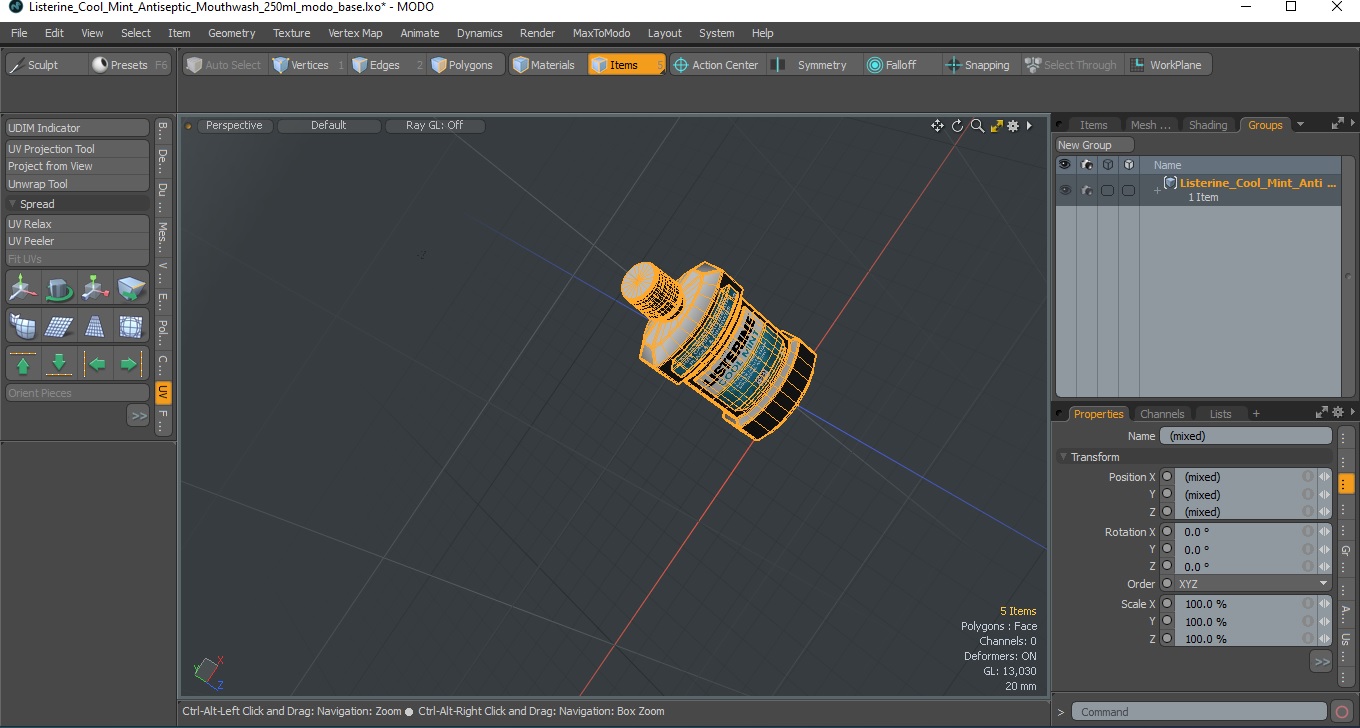Open the Ray GL: Off dropdown
Image resolution: width=1360 pixels, height=728 pixels.
click(434, 126)
